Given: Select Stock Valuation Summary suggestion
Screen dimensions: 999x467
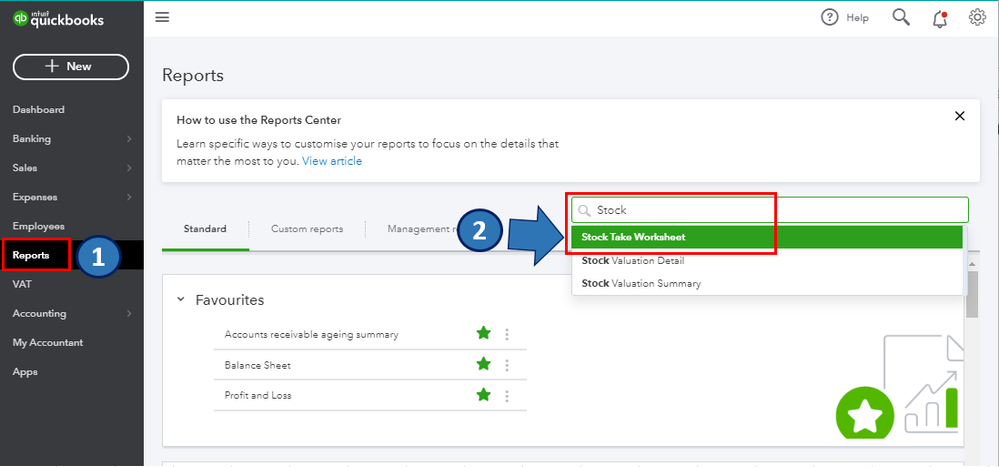Looking at the screenshot, I should [x=641, y=283].
